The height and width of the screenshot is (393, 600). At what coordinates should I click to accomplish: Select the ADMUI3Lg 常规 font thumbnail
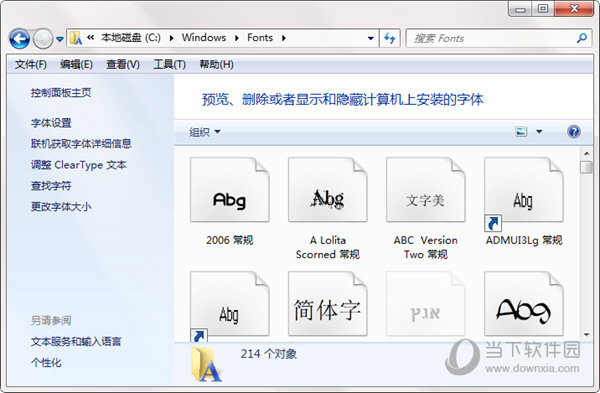tap(523, 190)
